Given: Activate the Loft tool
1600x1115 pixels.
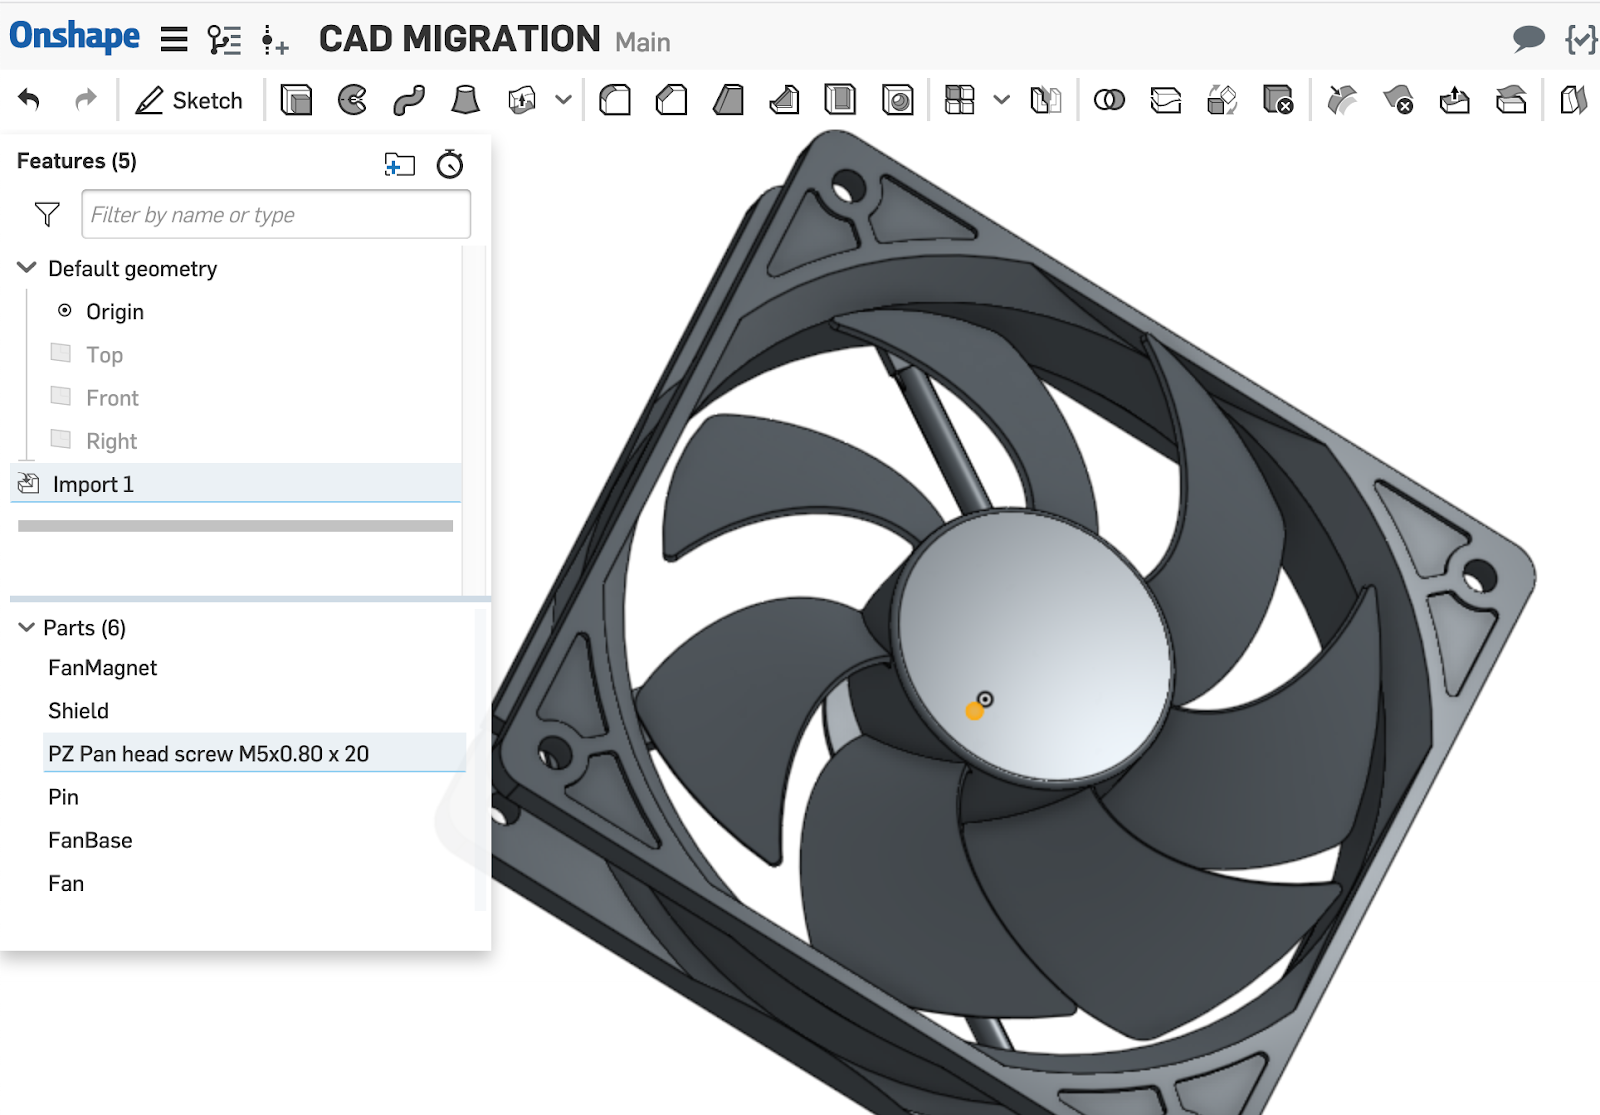Looking at the screenshot, I should [x=465, y=100].
